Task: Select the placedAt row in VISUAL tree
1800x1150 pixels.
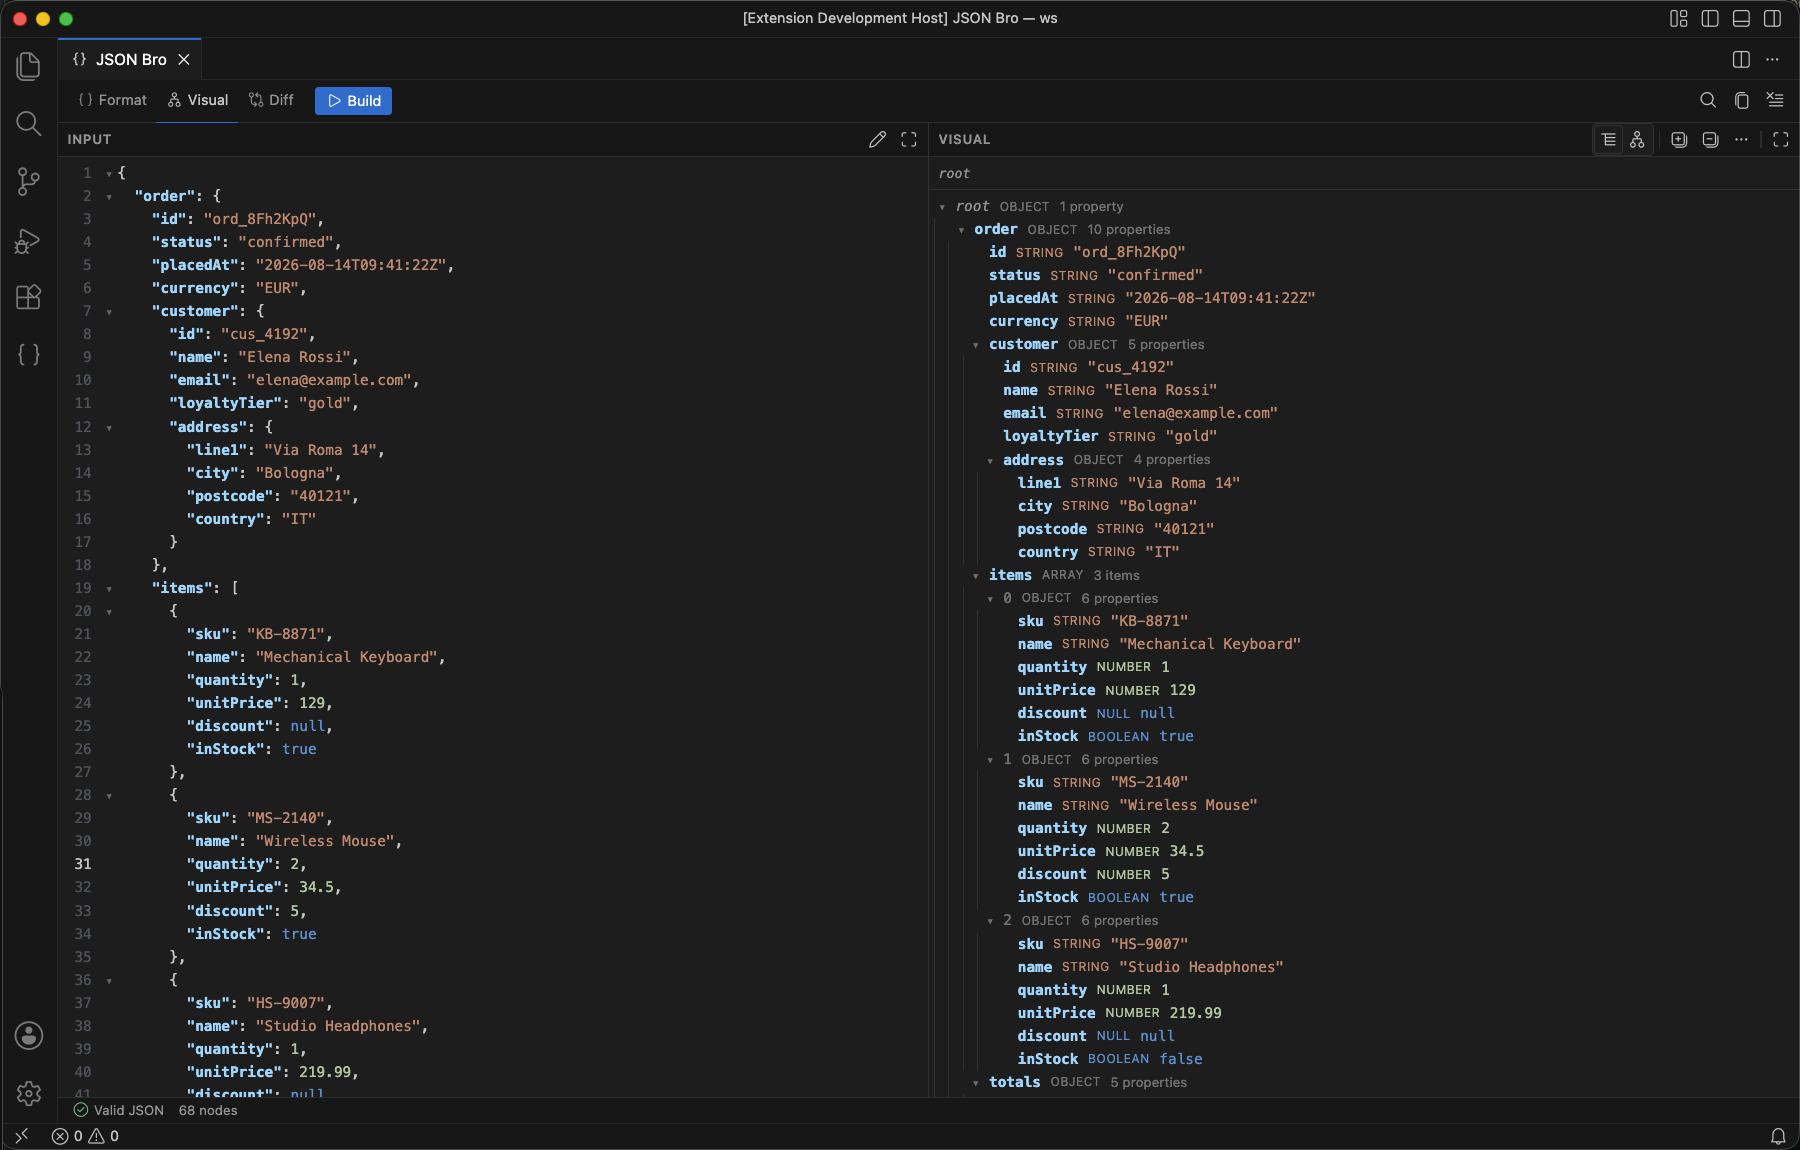Action: (1365, 298)
